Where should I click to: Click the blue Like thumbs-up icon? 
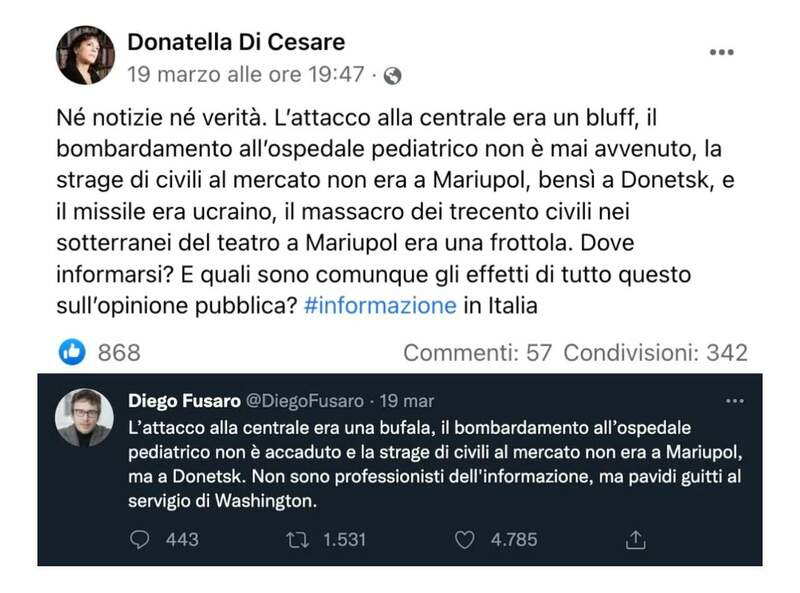tap(71, 352)
